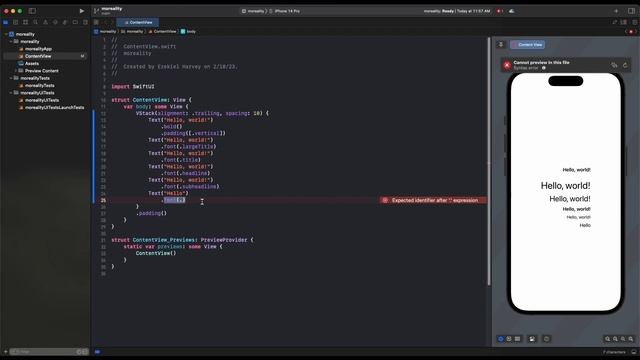
Task: Click the iPhone preview screen
Action: [x=566, y=192]
